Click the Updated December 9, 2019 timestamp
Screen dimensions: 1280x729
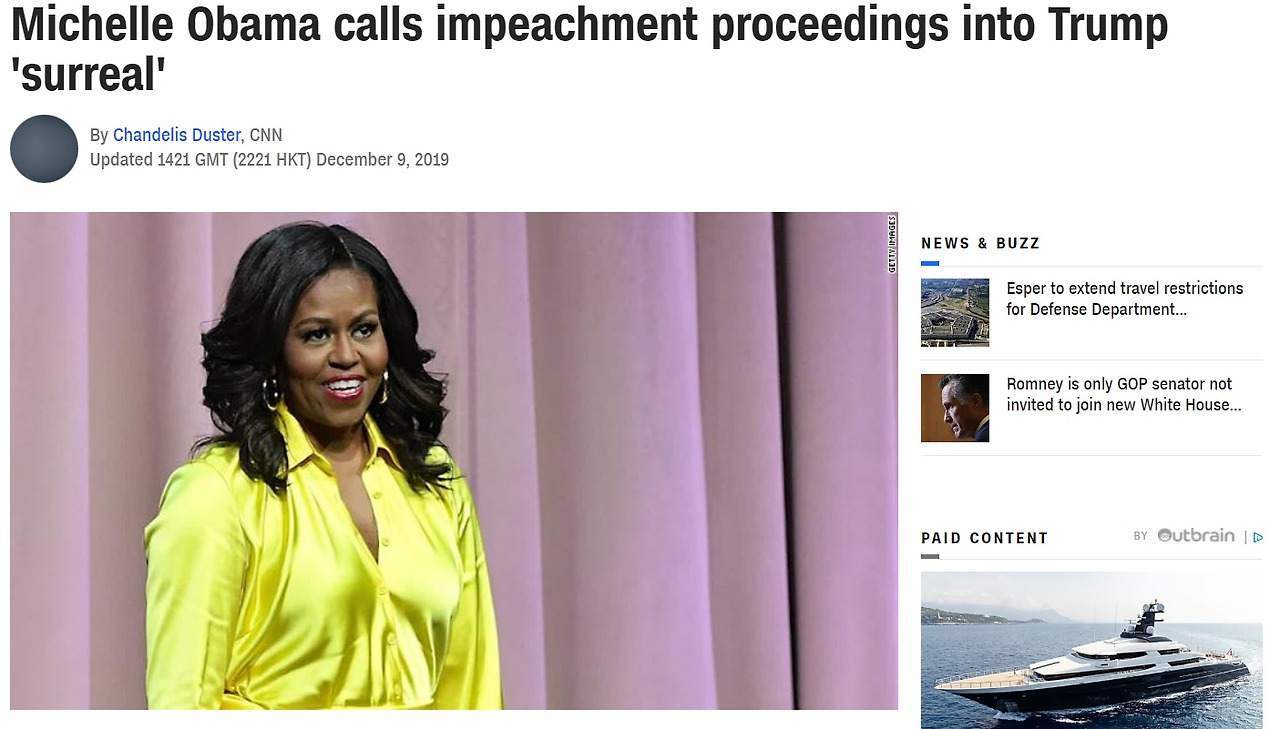[x=269, y=160]
